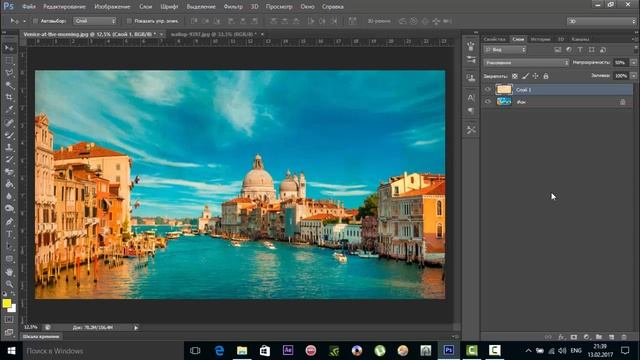Select the Zoom tool
640x360 pixels.
point(9,284)
